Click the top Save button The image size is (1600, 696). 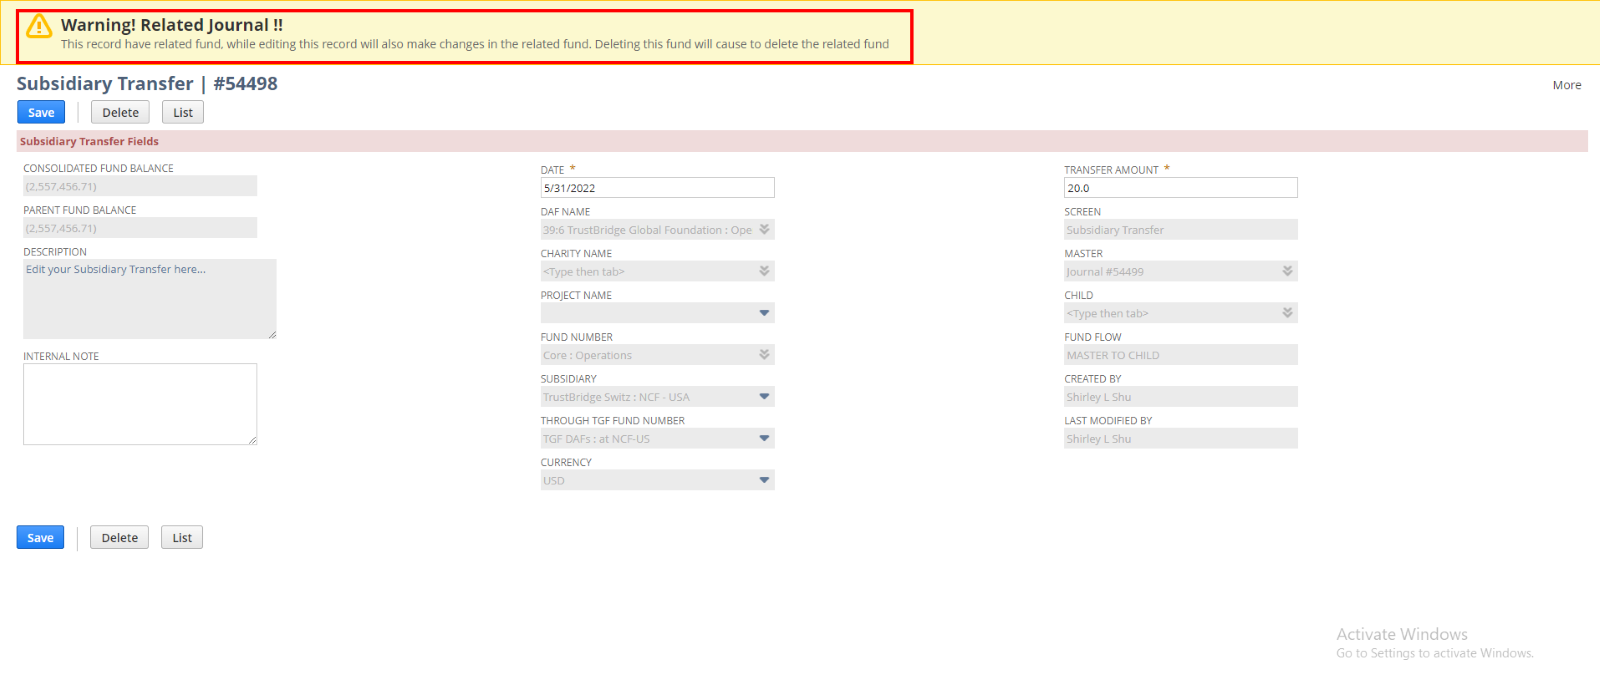41,112
